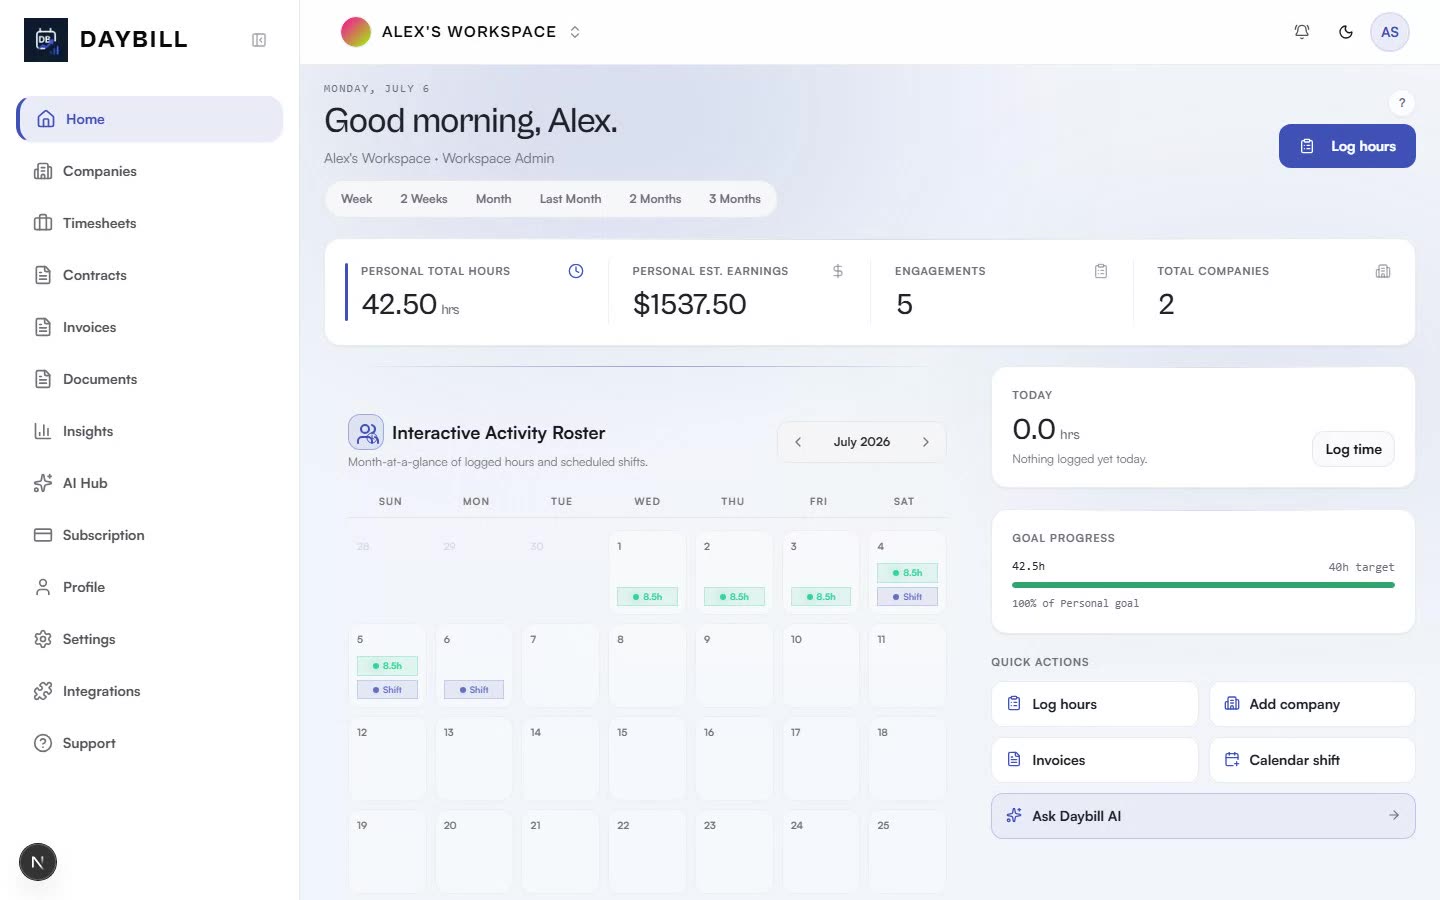
Task: Select the Last Month range tab
Action: (571, 199)
